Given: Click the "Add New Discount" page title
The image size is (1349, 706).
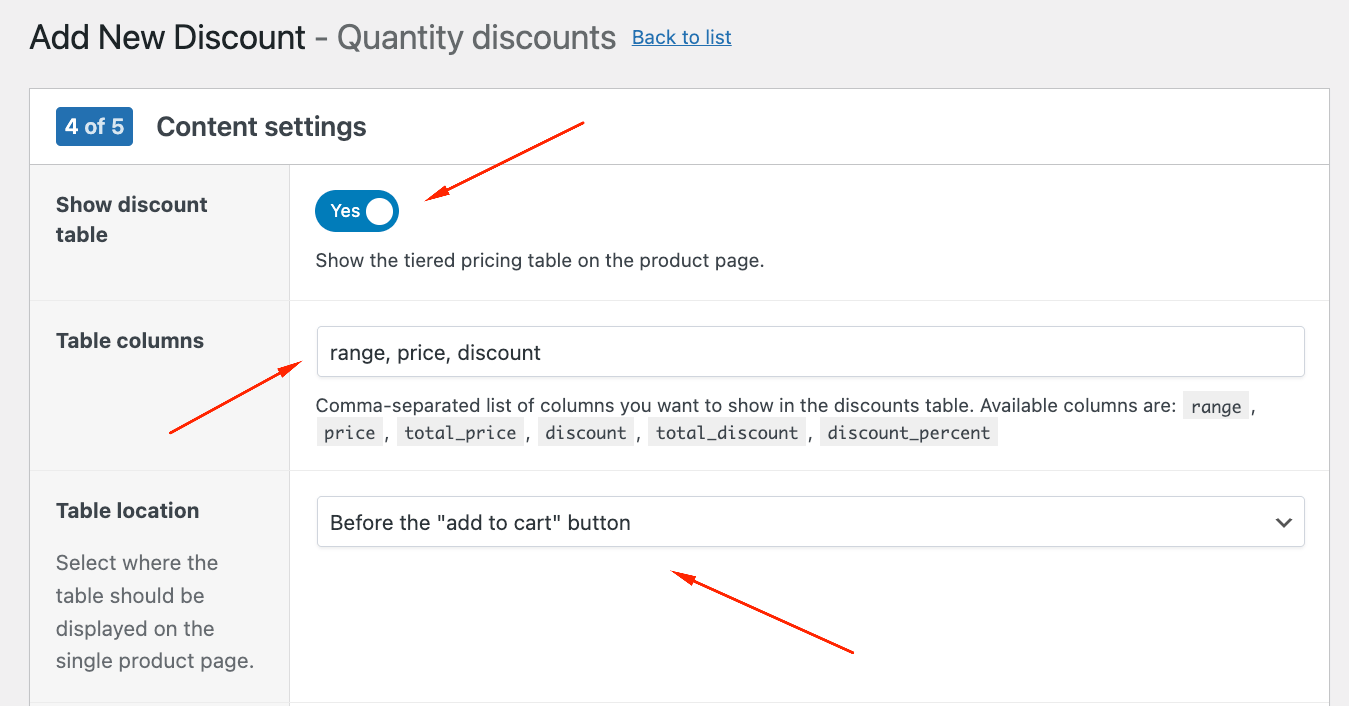Looking at the screenshot, I should [x=167, y=37].
